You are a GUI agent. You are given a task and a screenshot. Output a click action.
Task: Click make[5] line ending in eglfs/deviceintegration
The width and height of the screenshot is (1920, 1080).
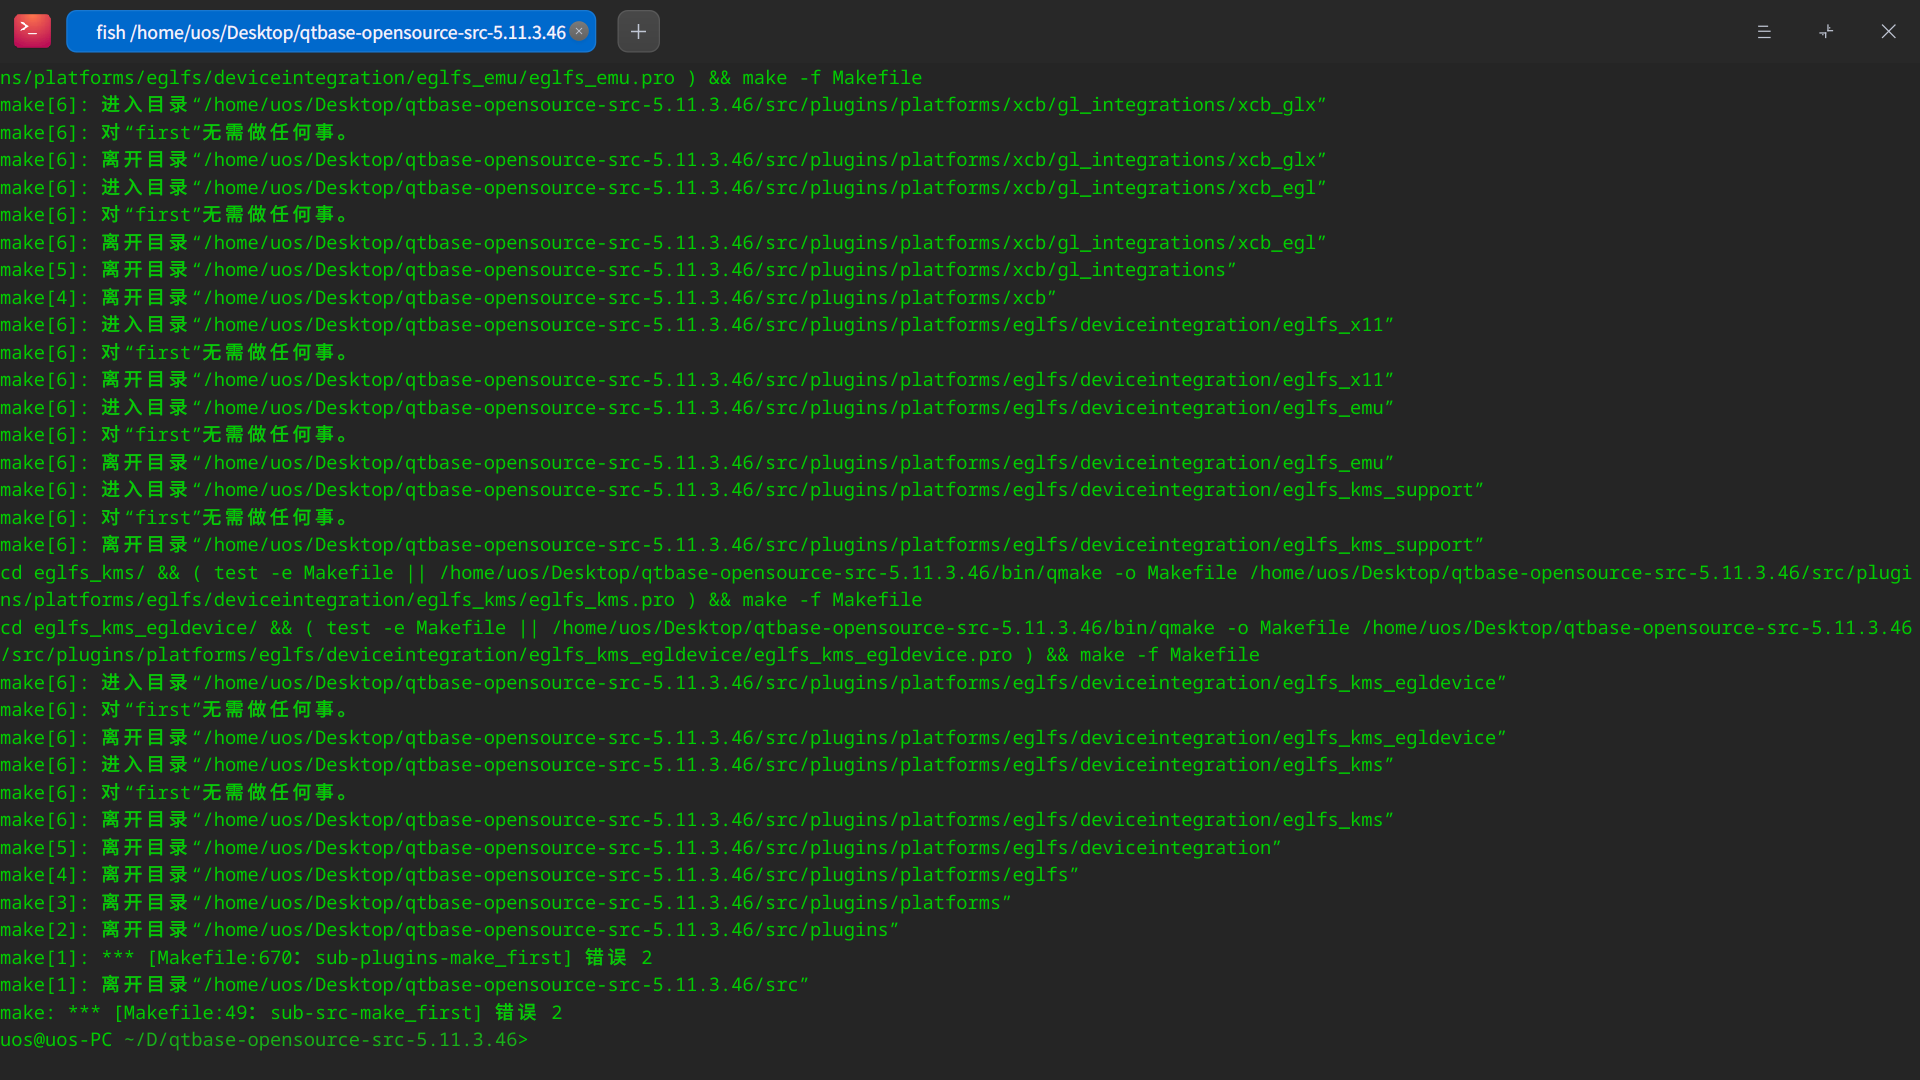click(640, 848)
